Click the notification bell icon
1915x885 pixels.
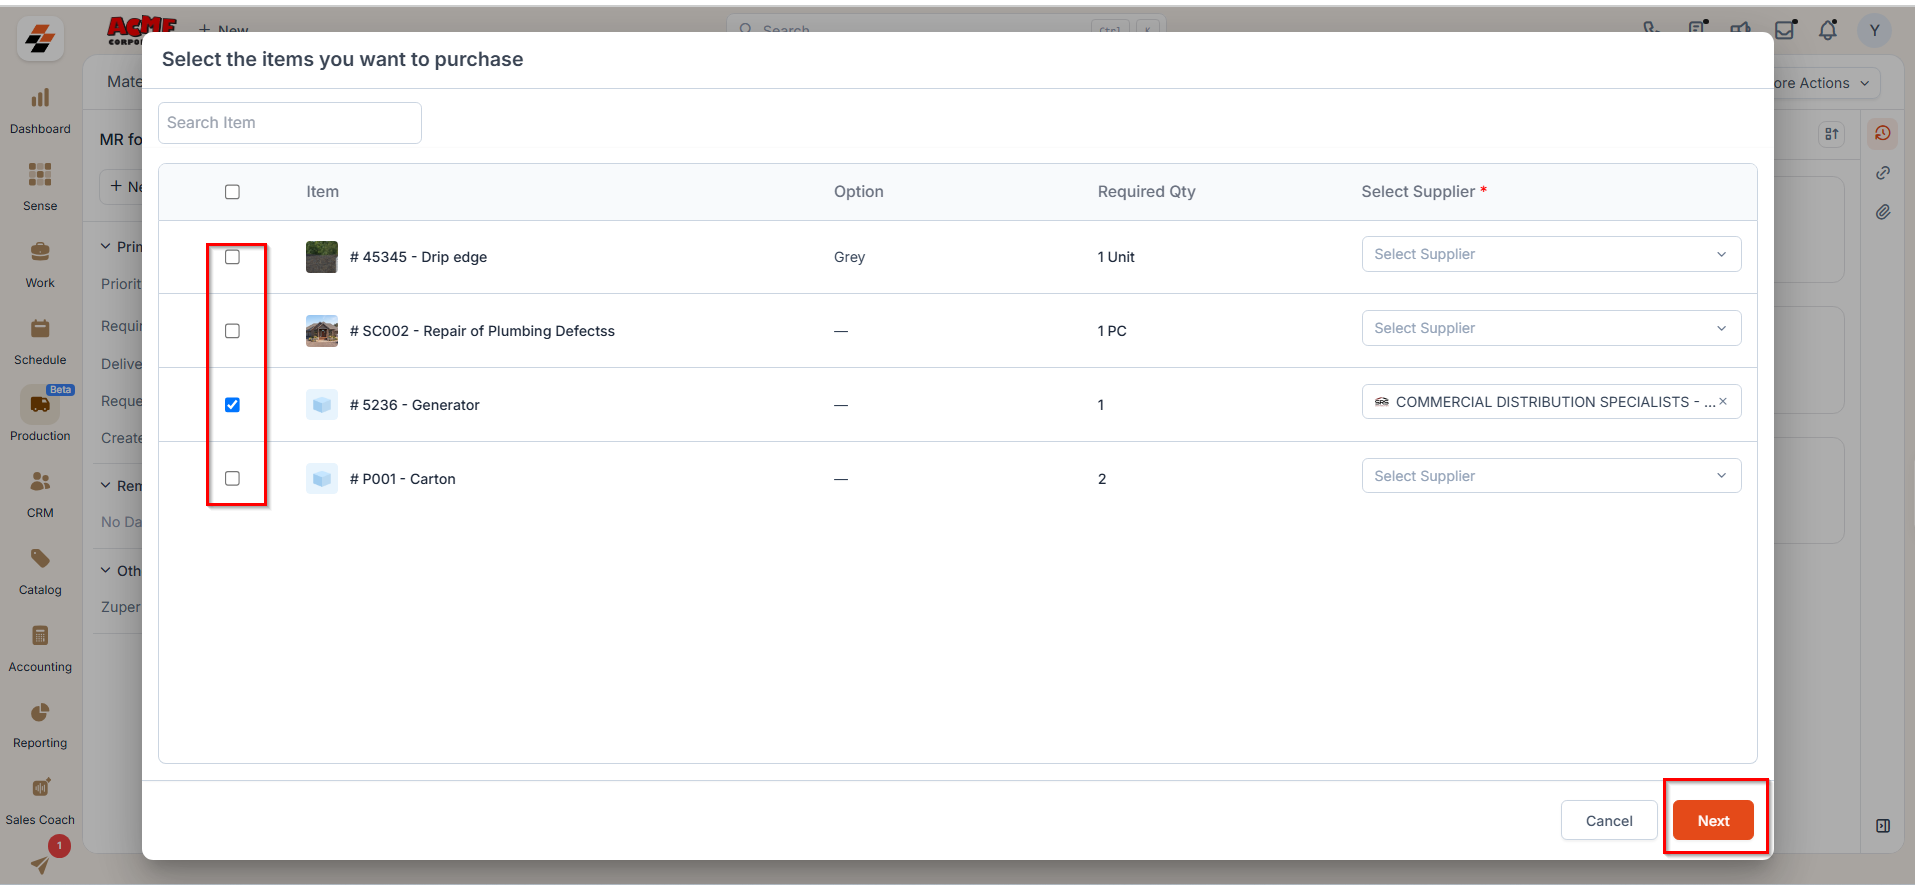click(1828, 30)
